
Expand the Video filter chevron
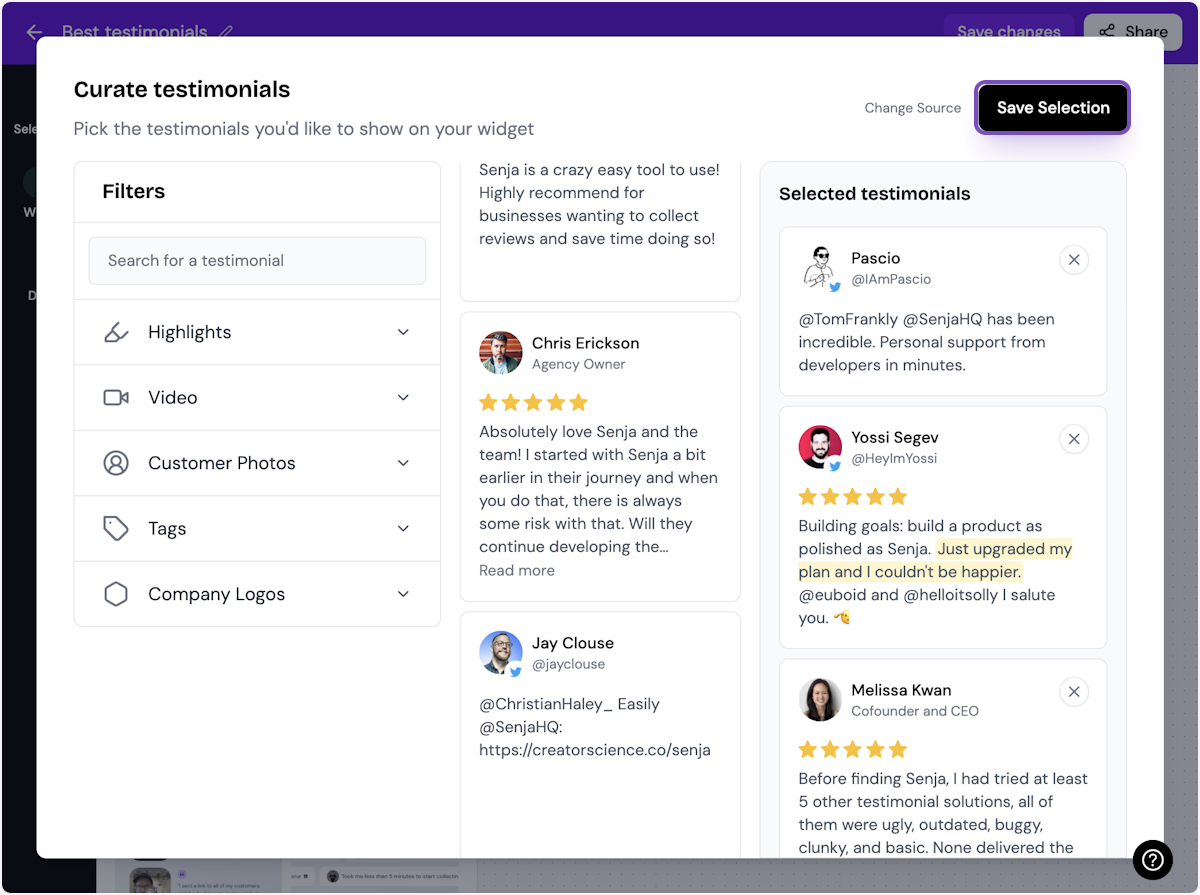point(403,398)
